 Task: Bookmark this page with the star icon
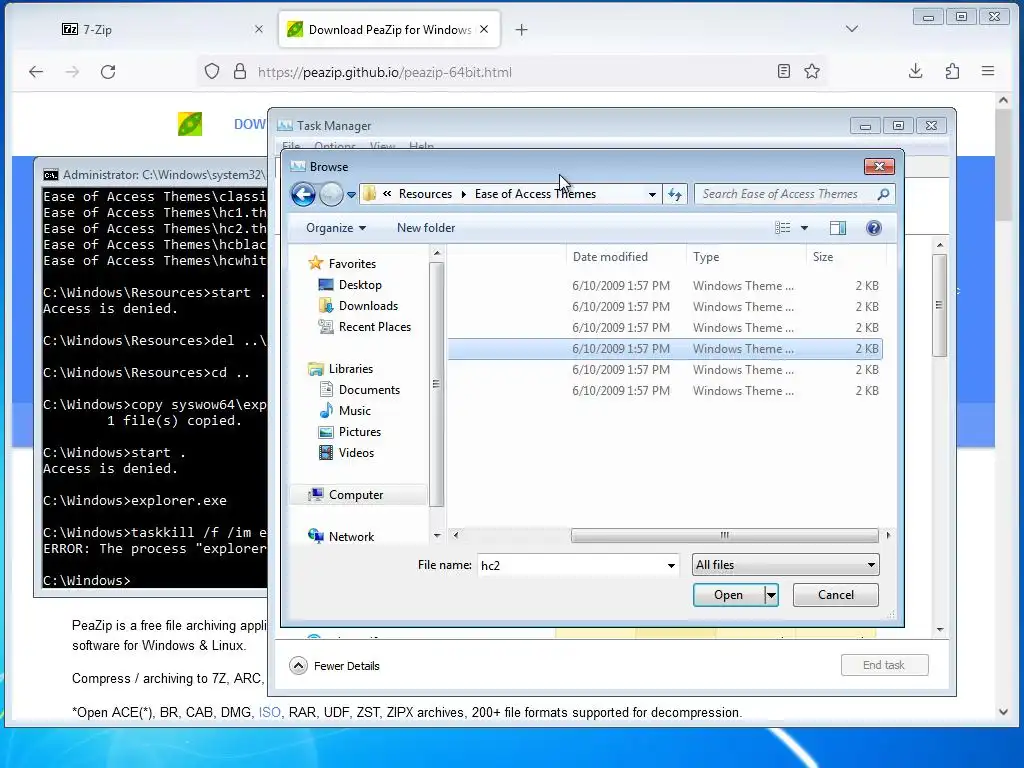click(812, 72)
